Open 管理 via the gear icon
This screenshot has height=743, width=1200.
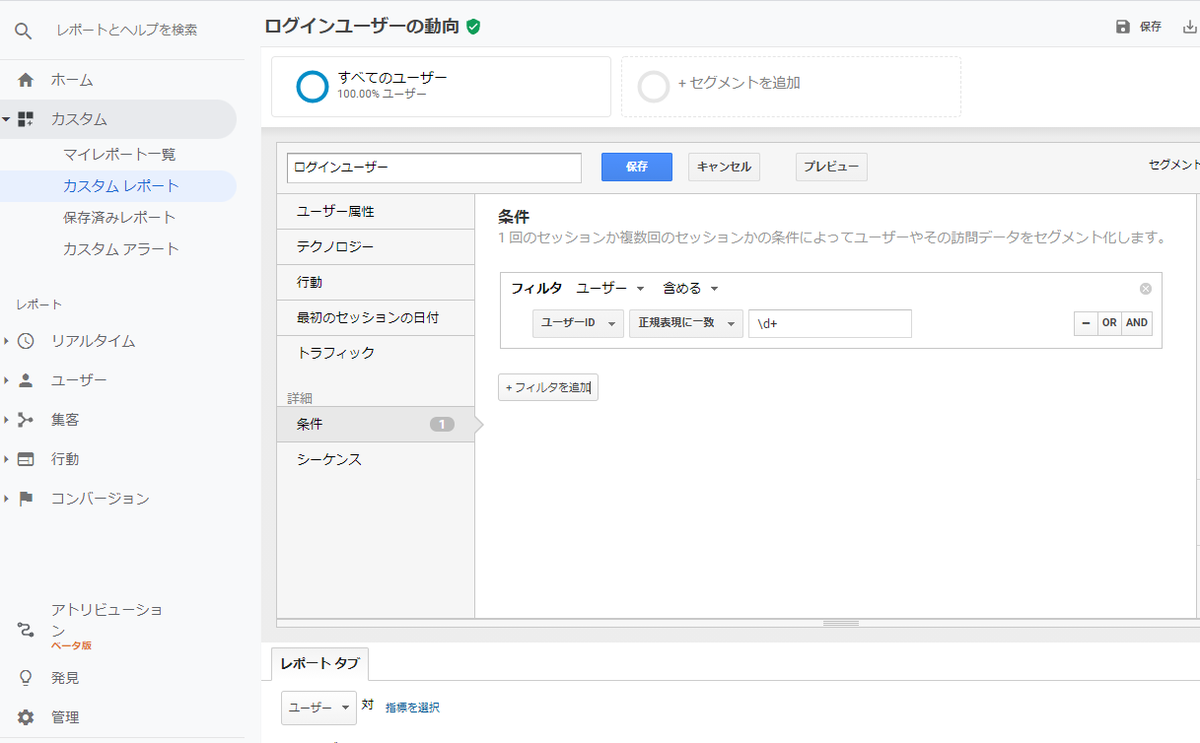click(24, 717)
